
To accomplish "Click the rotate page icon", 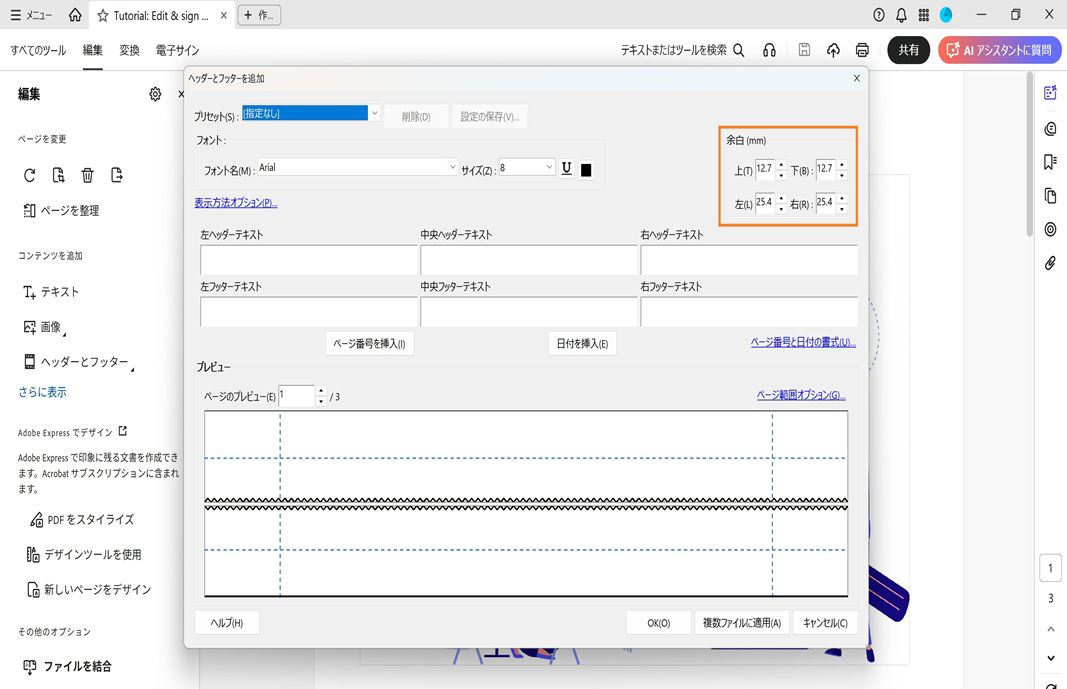I will (31, 174).
